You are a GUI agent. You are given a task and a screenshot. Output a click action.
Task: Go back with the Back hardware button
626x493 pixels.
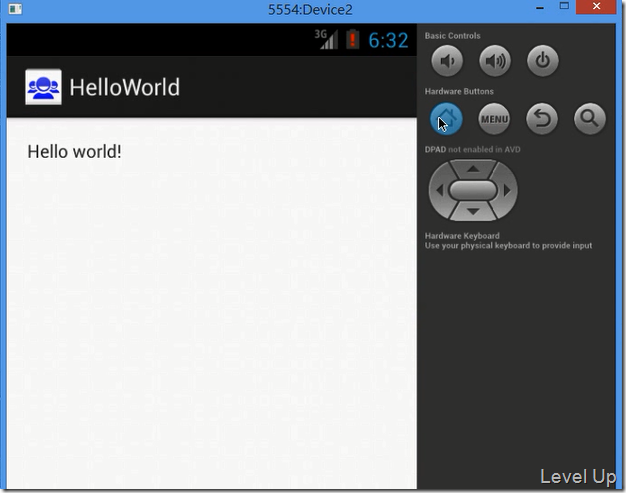[x=542, y=119]
